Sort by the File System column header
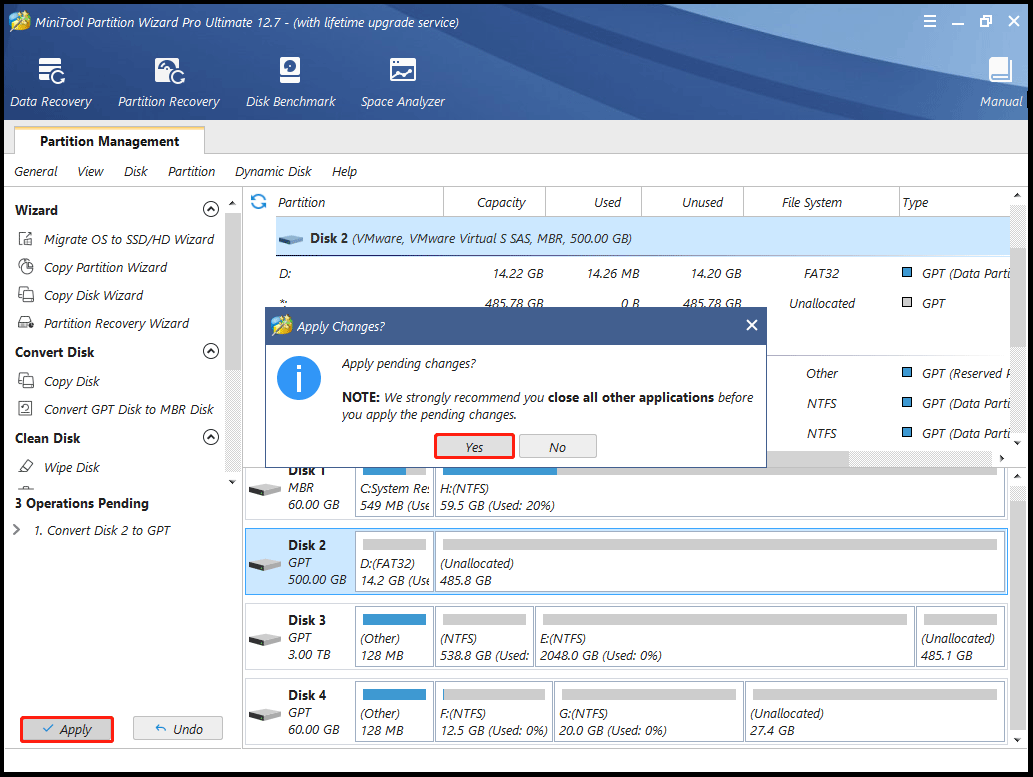The height and width of the screenshot is (777, 1033). [822, 202]
